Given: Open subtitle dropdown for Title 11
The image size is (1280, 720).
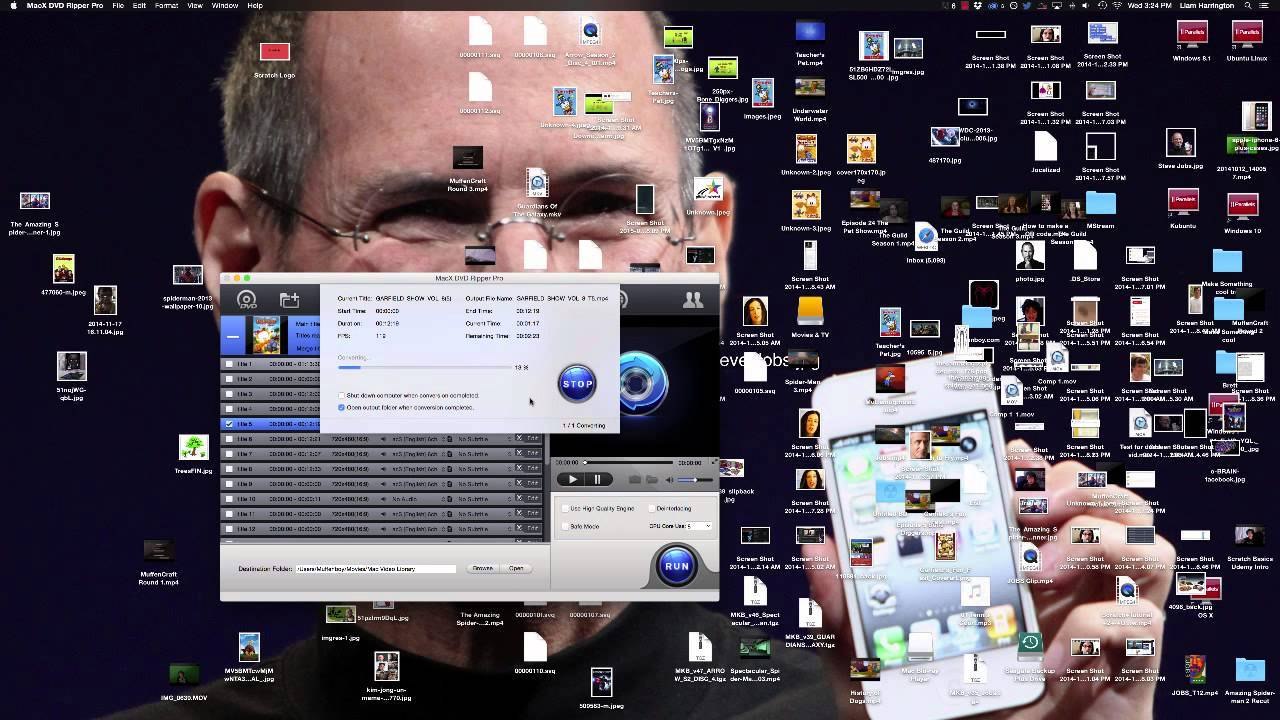Looking at the screenshot, I should 485,514.
